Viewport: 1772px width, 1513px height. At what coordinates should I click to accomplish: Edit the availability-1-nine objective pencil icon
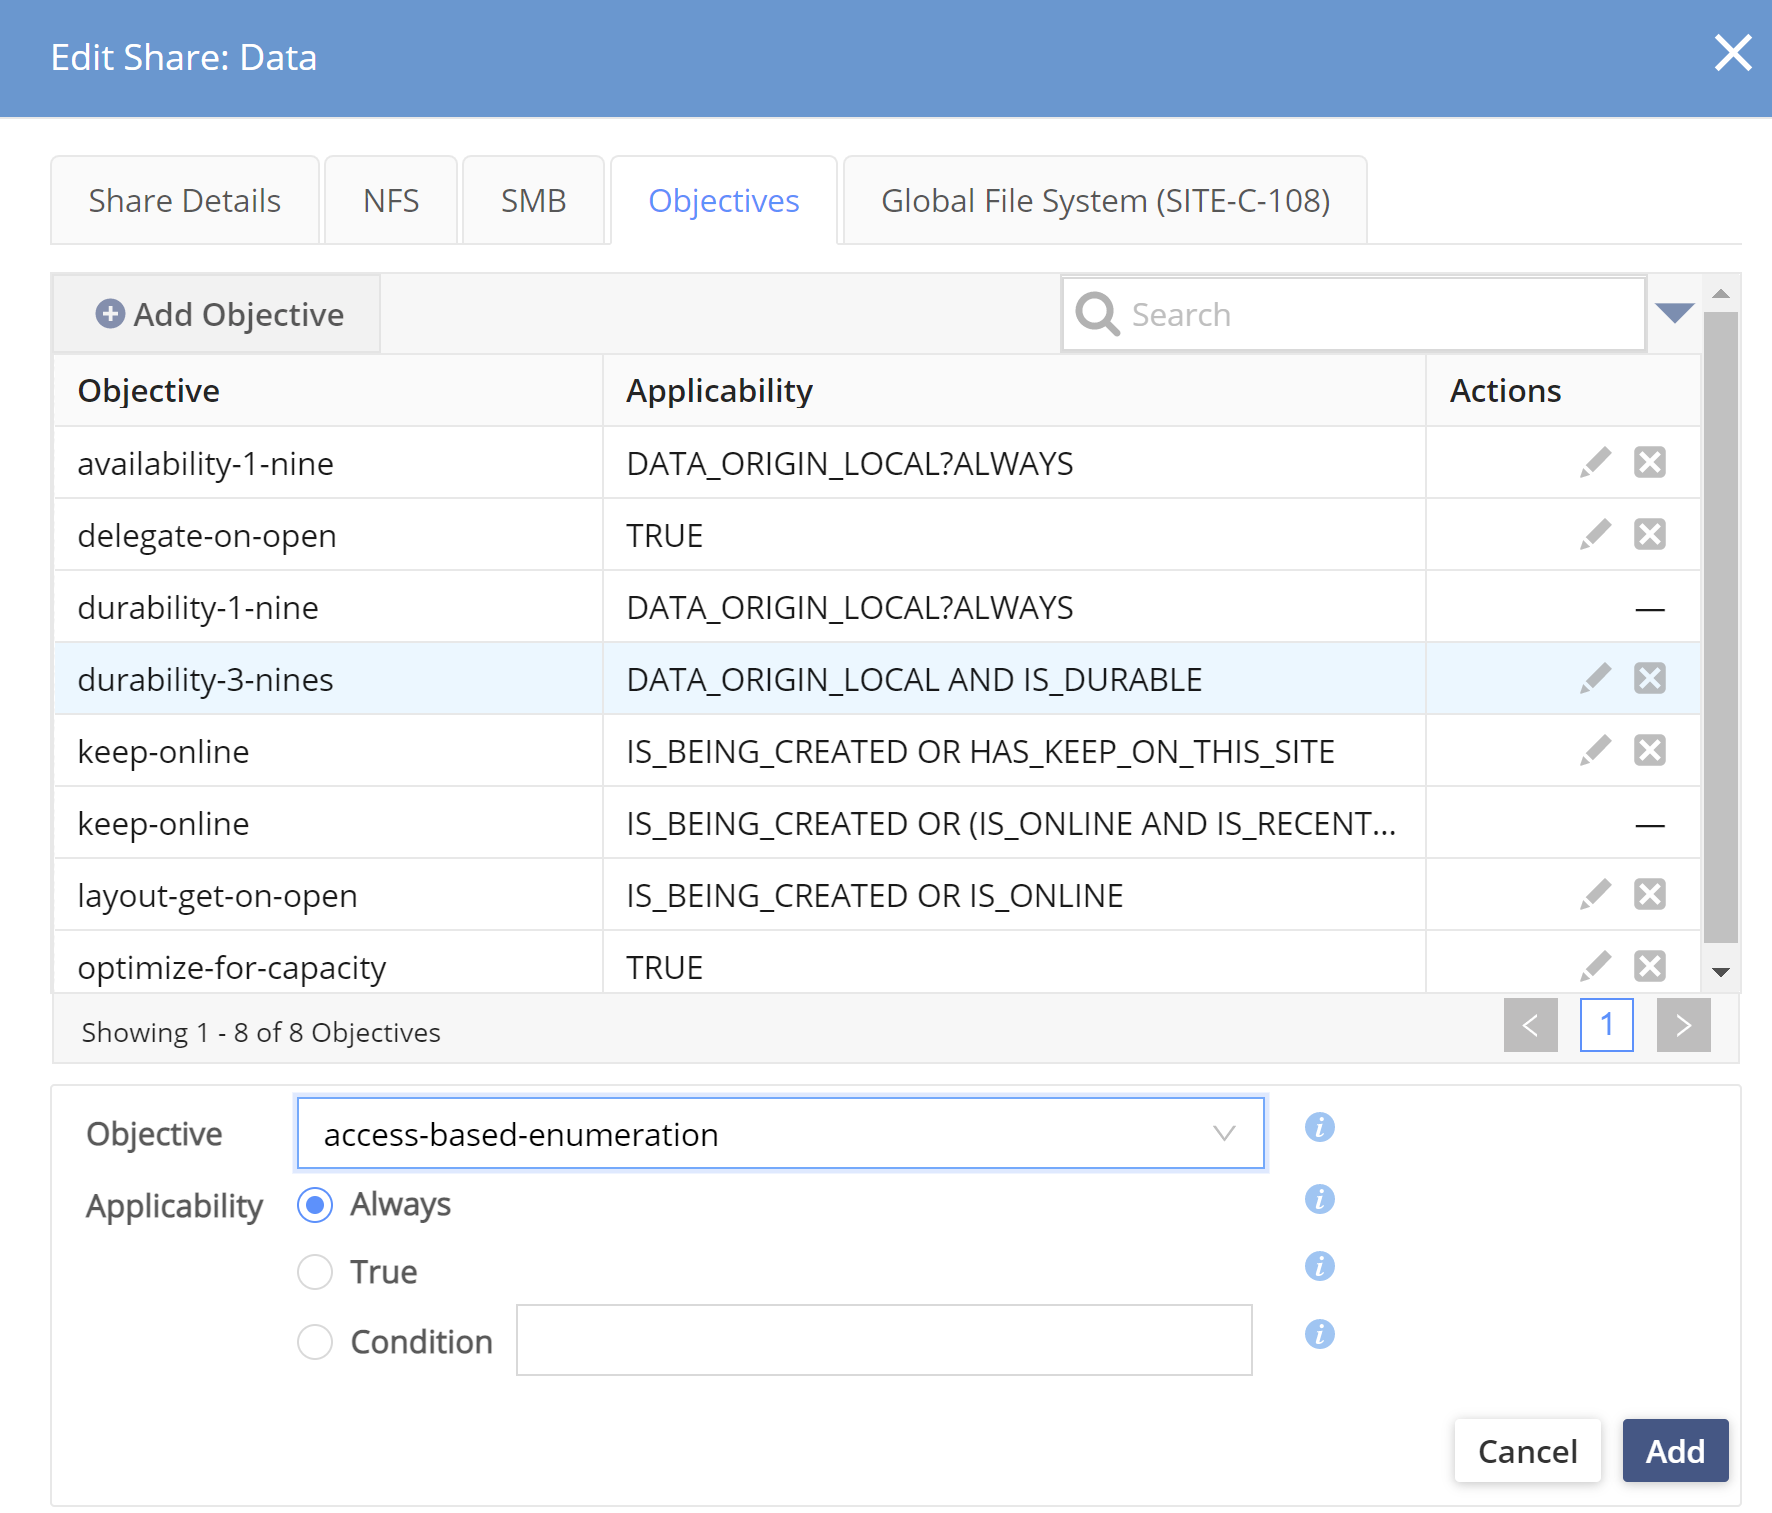pyautogui.click(x=1595, y=463)
